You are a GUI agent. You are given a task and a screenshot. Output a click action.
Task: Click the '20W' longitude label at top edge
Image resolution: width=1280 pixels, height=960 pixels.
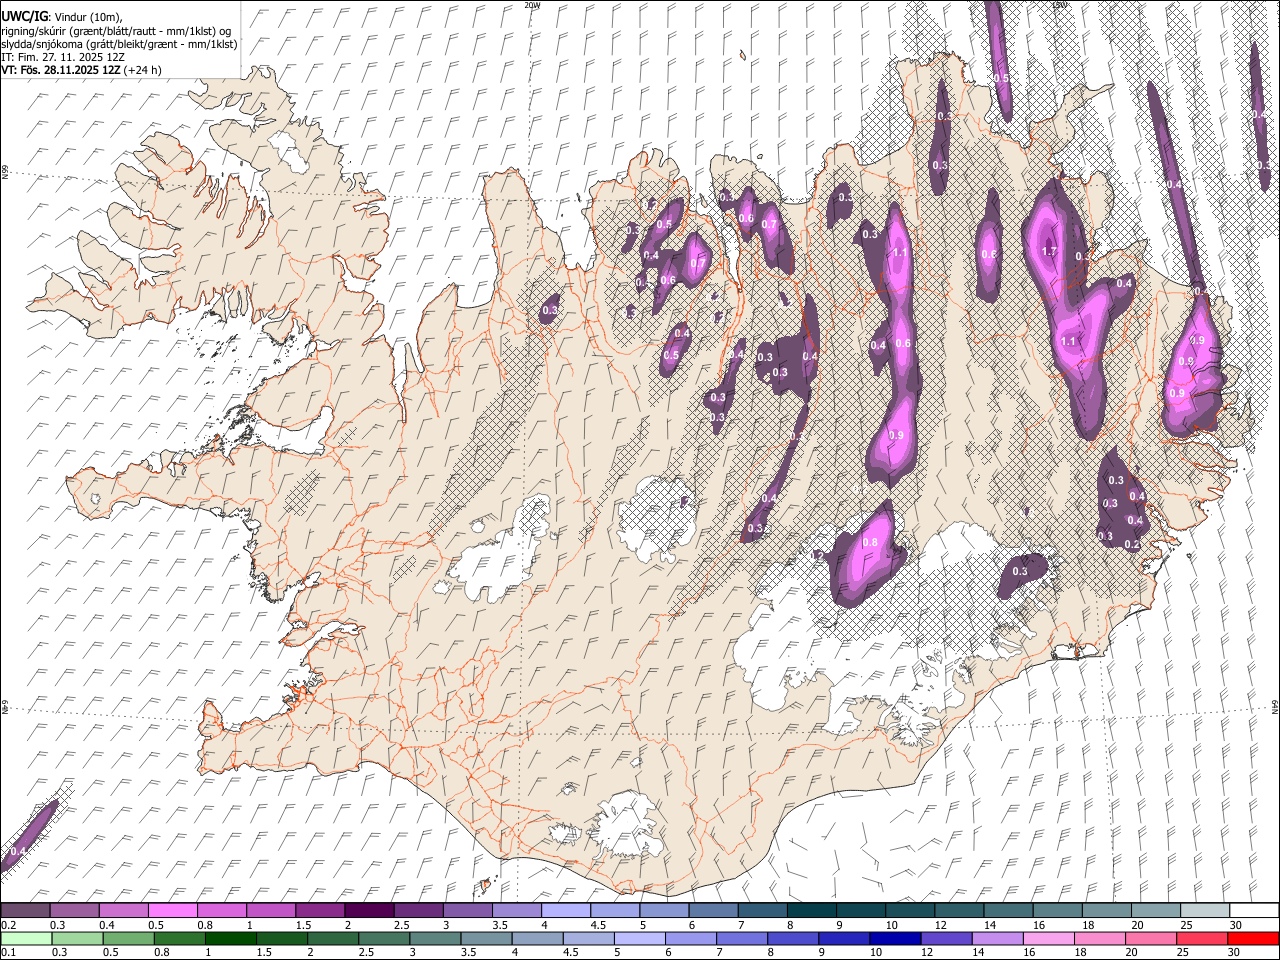[x=531, y=5]
